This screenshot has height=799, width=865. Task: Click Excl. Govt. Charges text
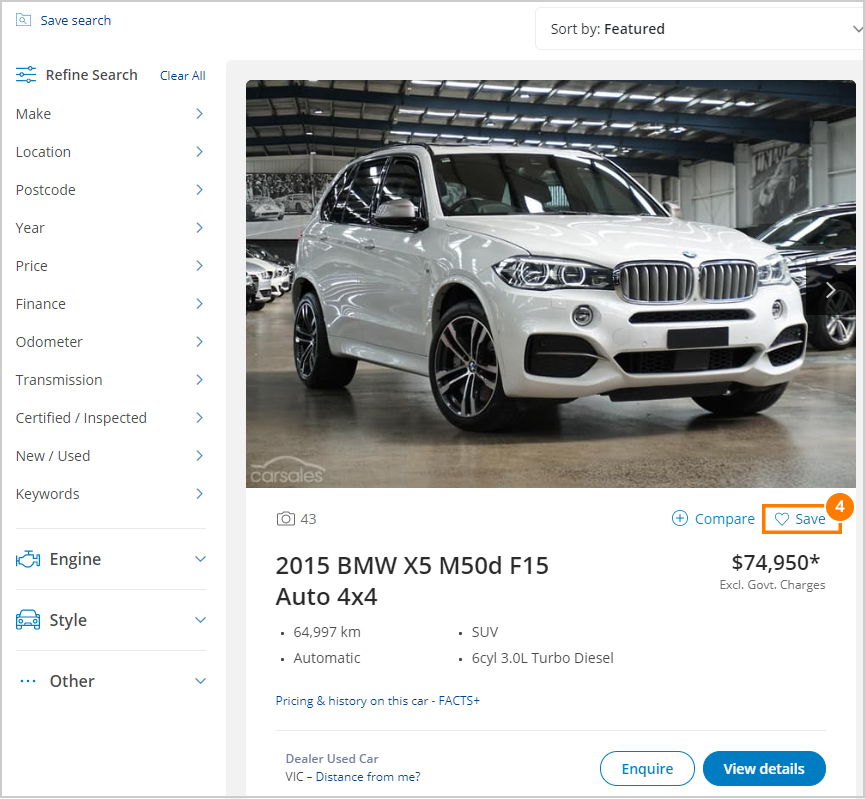pyautogui.click(x=772, y=585)
